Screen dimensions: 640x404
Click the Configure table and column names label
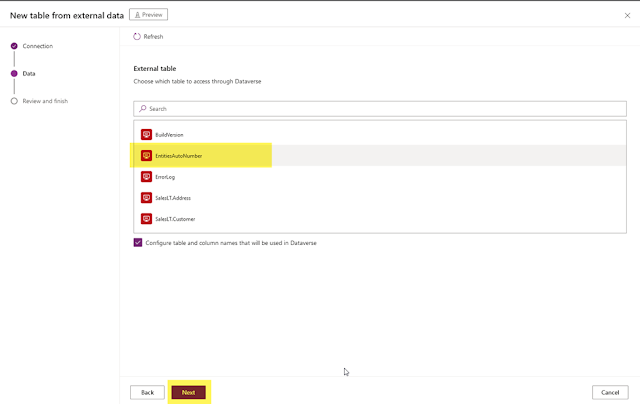click(x=231, y=243)
